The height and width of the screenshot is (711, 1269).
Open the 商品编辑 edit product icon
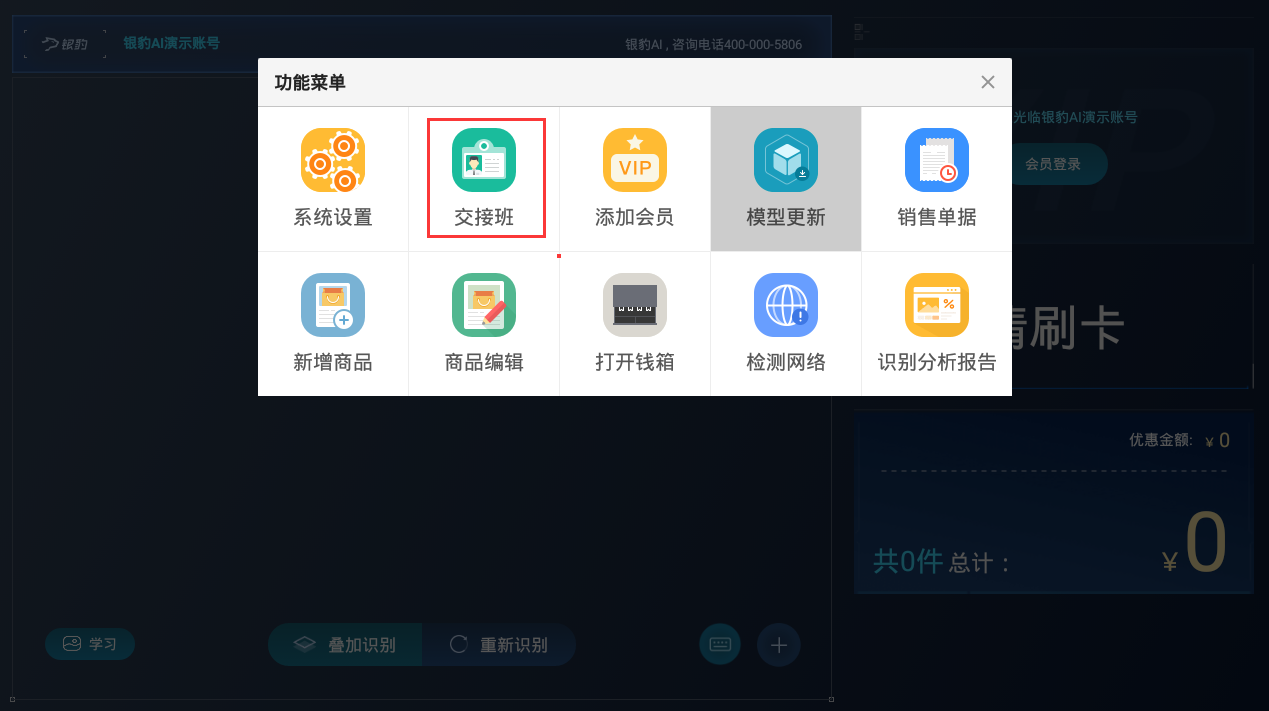point(484,305)
